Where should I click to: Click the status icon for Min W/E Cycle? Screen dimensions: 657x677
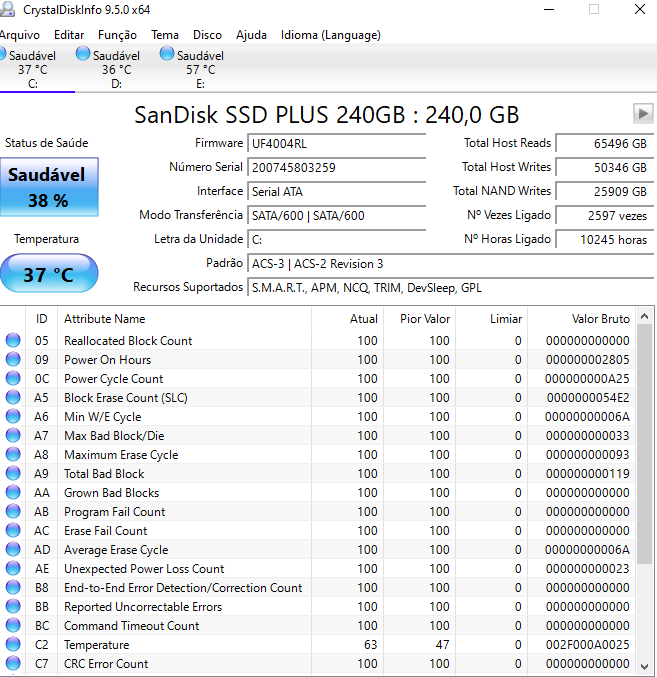tap(13, 416)
